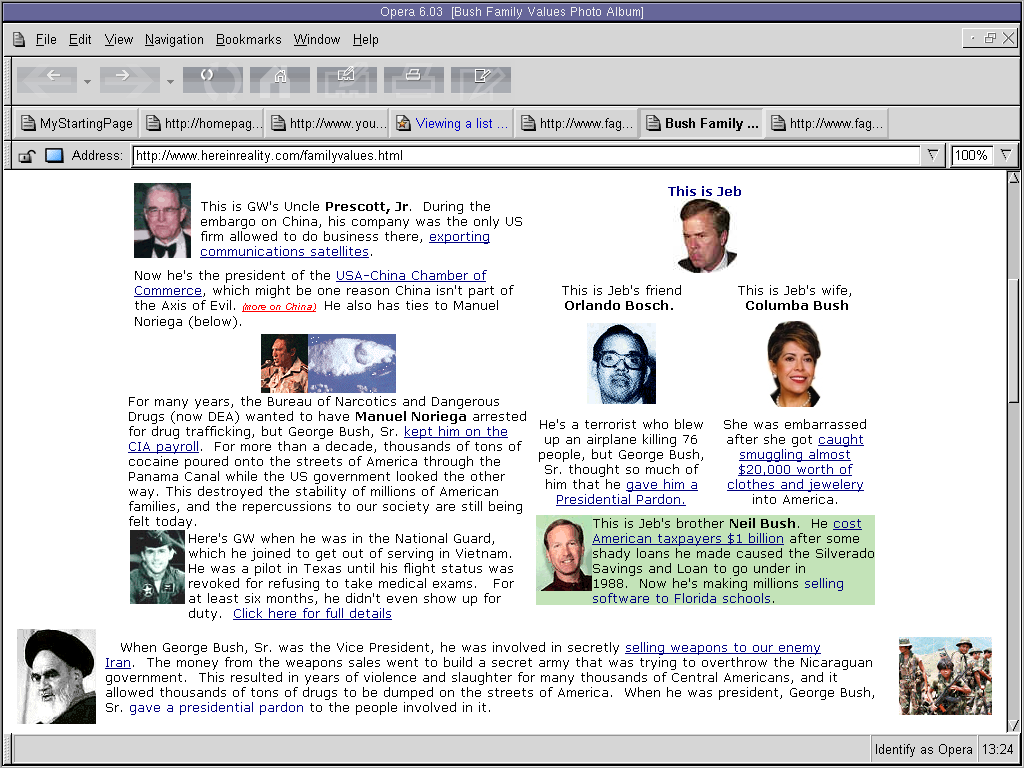Switch to the MyStartingPage tab

[76, 123]
